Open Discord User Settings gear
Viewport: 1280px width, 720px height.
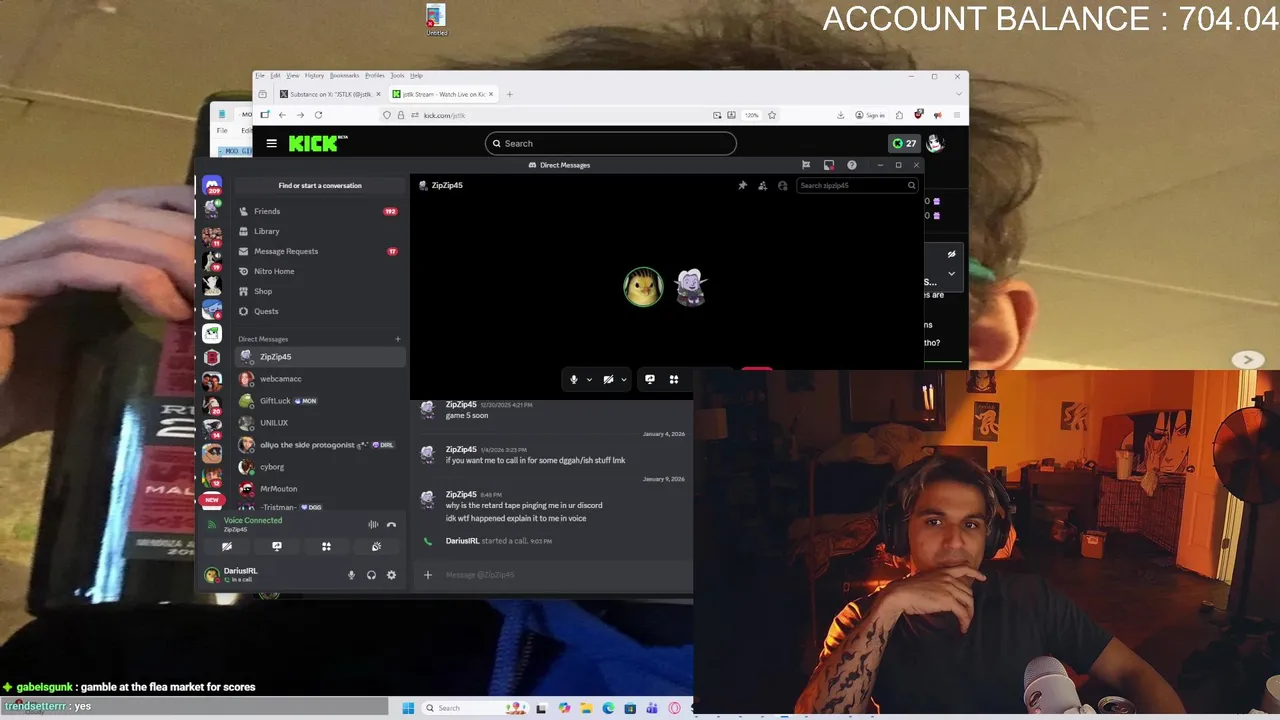click(x=391, y=575)
